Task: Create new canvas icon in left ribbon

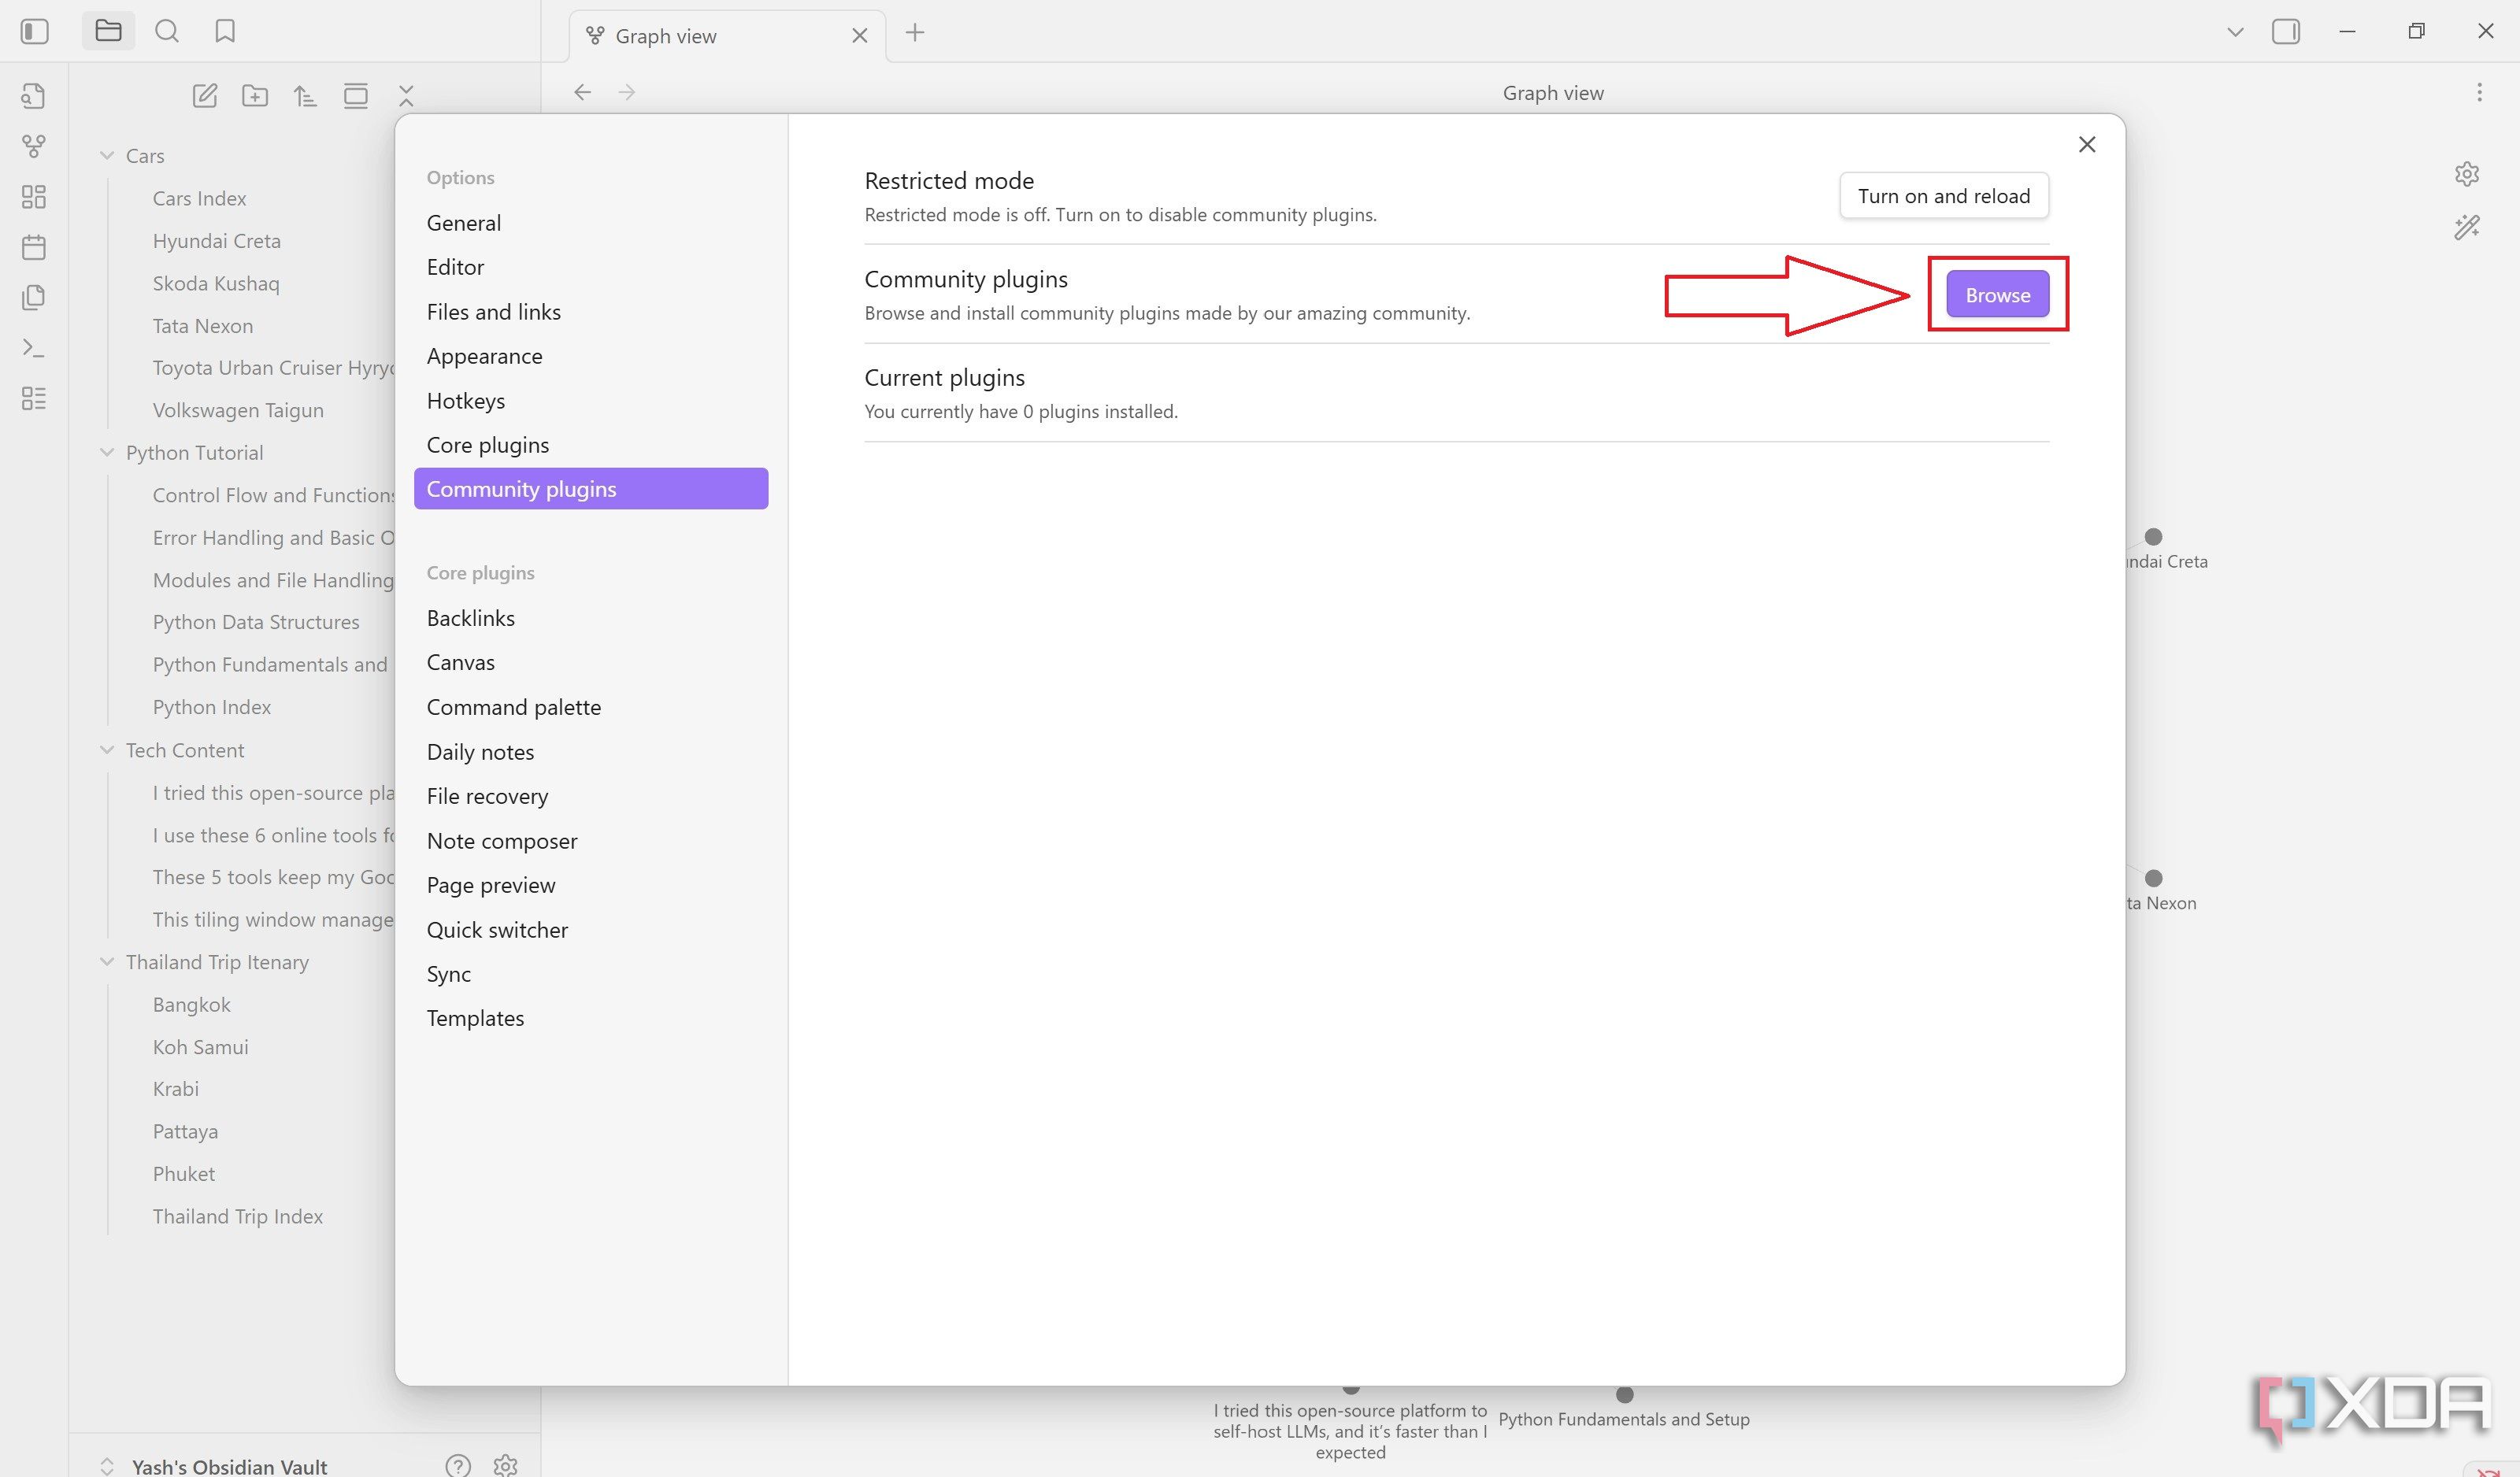Action: [x=34, y=197]
